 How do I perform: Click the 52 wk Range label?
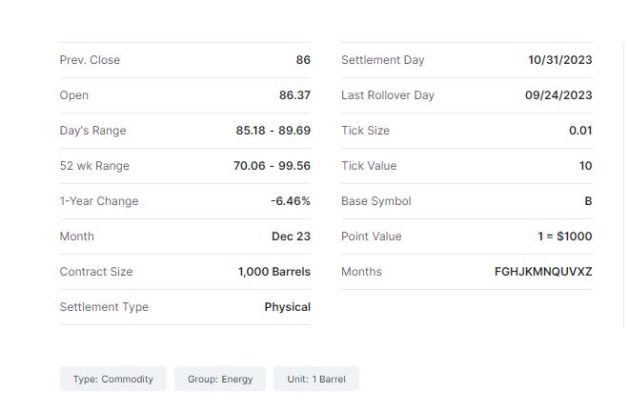click(x=94, y=166)
